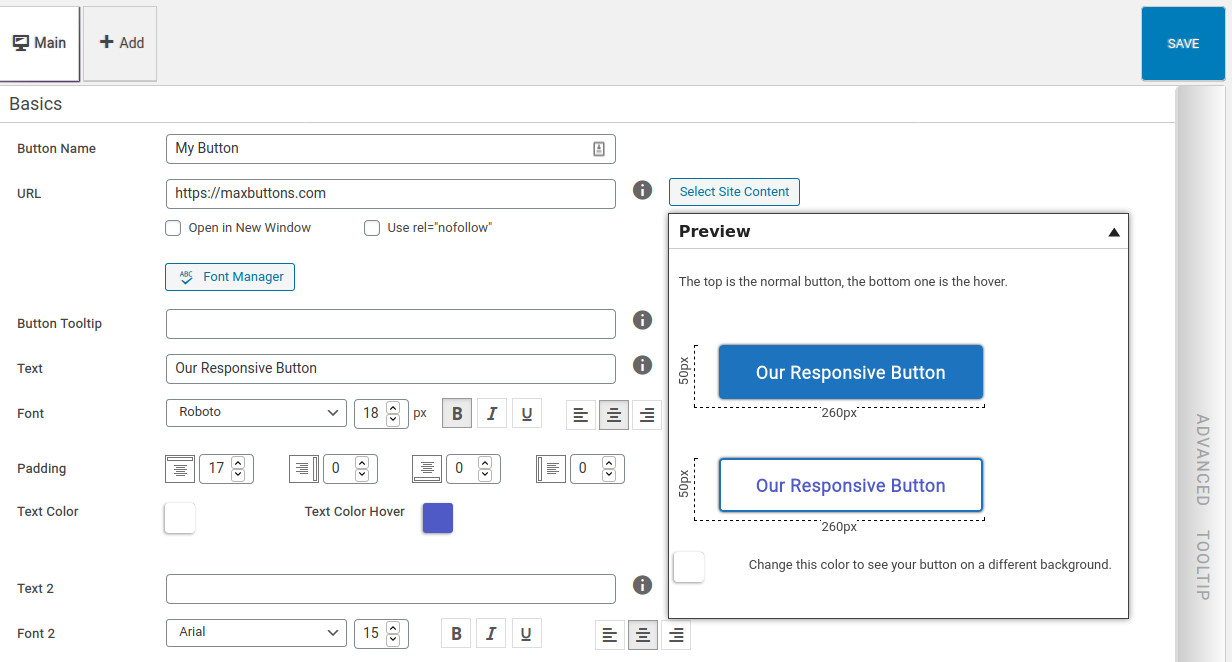1232x662 pixels.
Task: Click the info icon next to Button Tooltip
Action: point(642,320)
